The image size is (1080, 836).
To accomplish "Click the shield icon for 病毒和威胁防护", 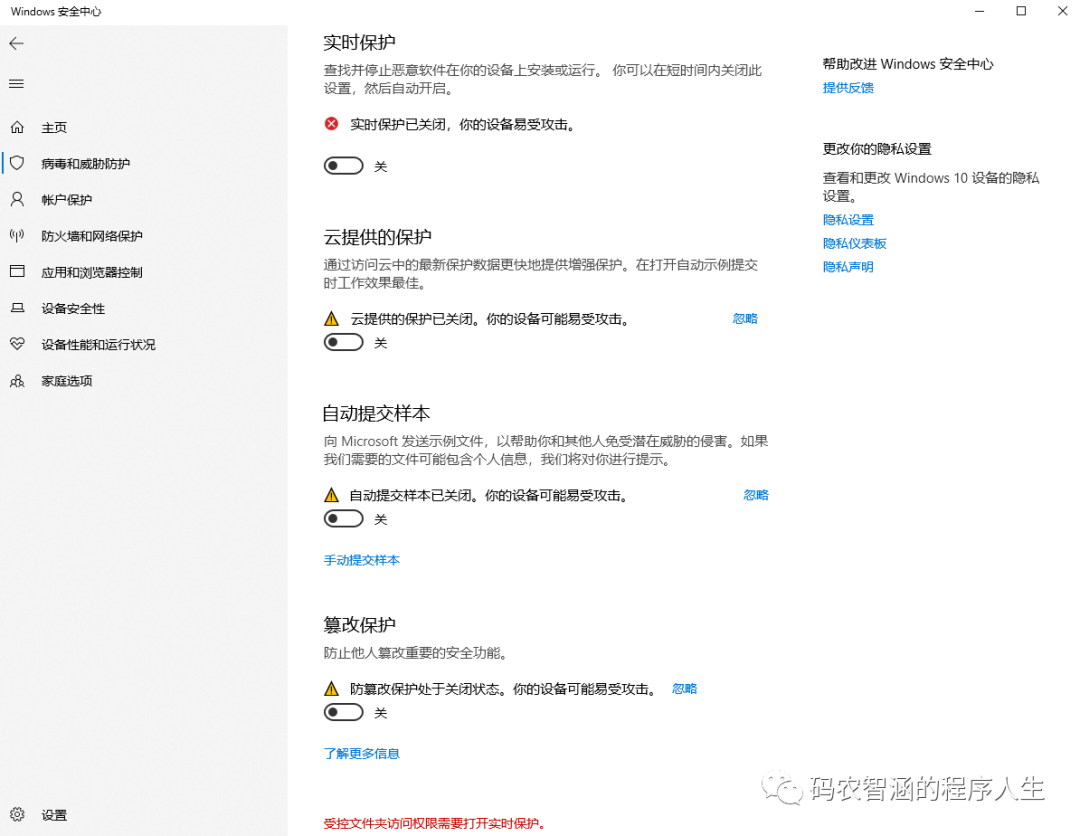I will (17, 163).
